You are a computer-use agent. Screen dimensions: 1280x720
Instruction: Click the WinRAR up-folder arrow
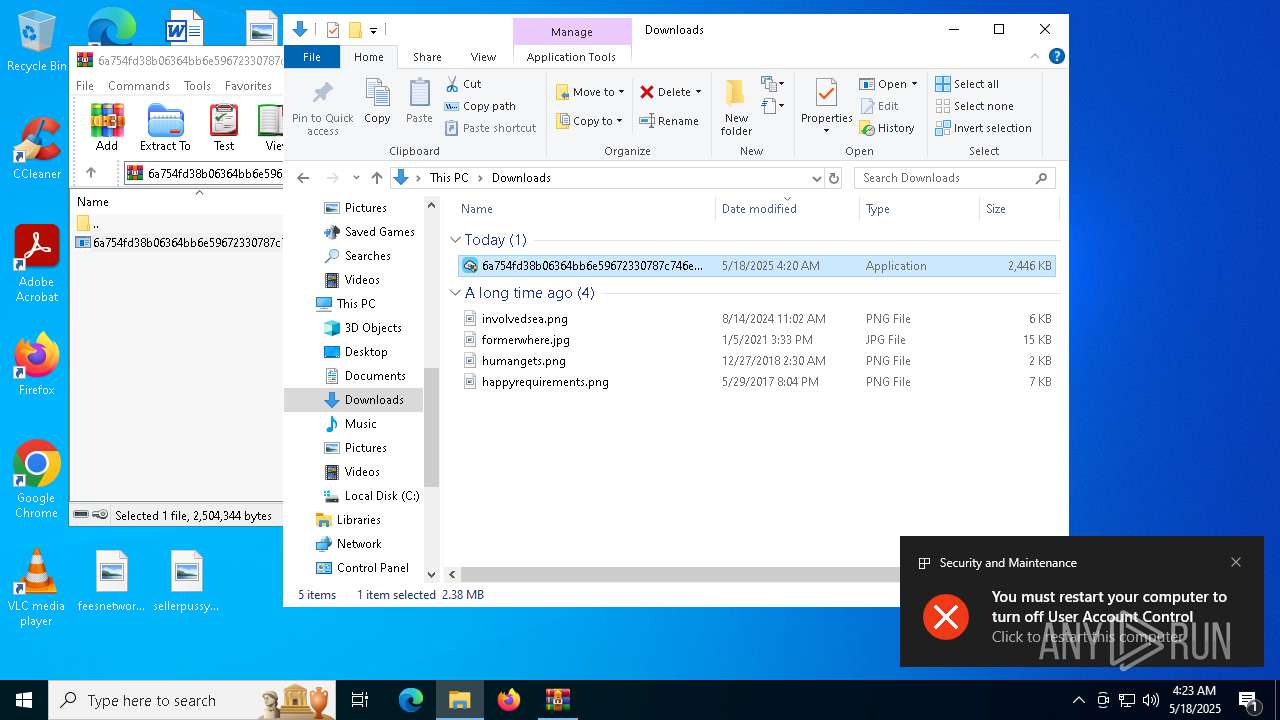(x=91, y=173)
